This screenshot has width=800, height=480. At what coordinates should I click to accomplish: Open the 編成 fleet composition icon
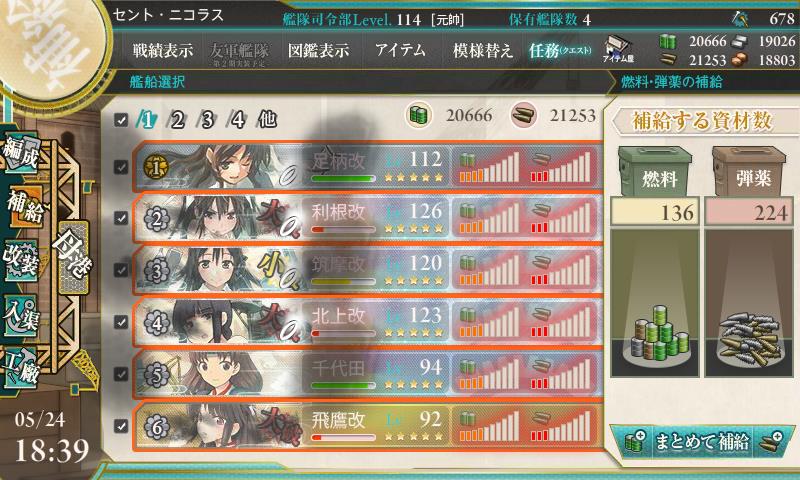click(x=21, y=153)
